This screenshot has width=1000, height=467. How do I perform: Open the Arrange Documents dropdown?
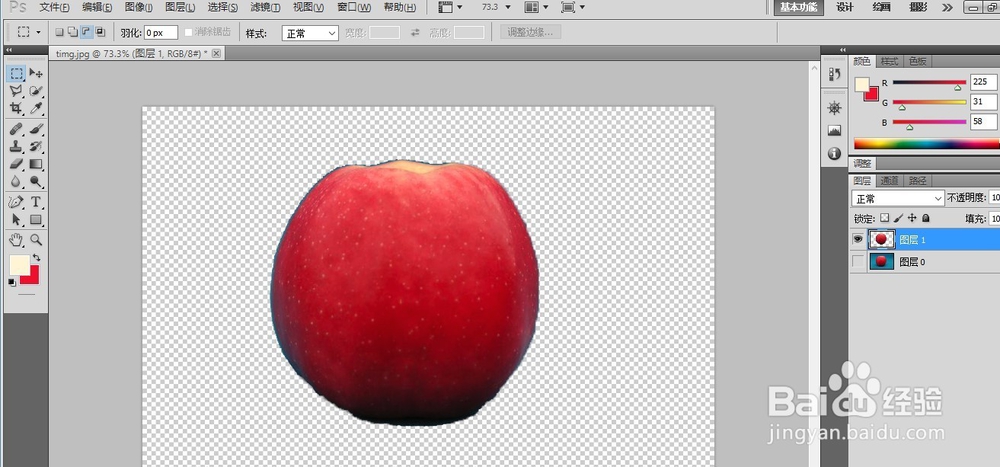536,7
